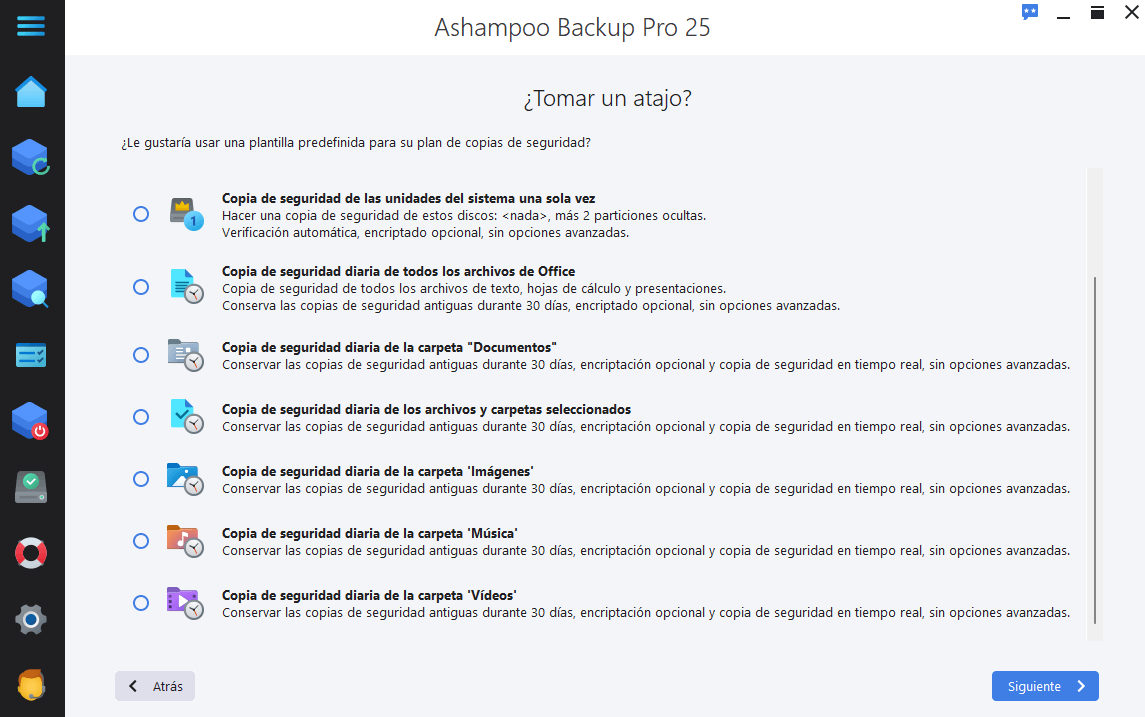The image size is (1145, 717).
Task: Go to the Home icon in the sidebar
Action: (x=31, y=92)
